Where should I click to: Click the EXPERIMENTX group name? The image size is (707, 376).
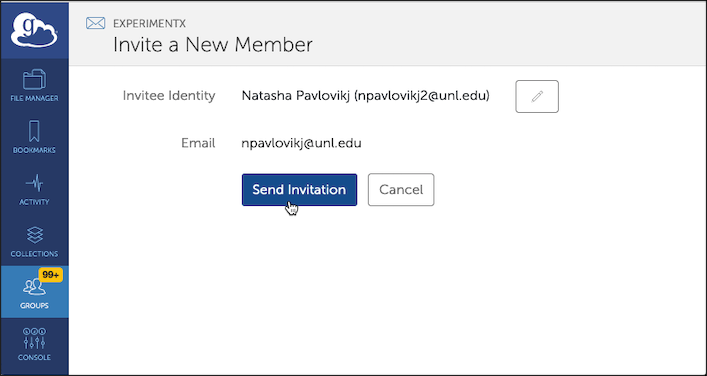[x=149, y=24]
